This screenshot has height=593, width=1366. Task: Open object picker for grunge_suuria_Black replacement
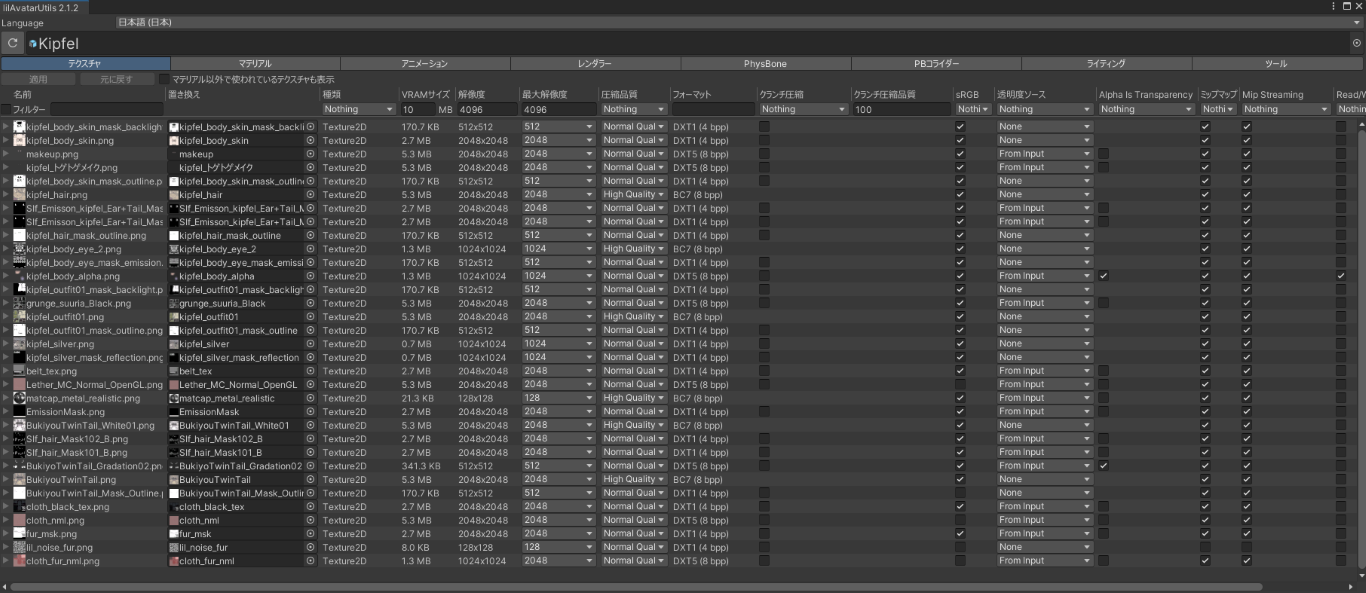click(310, 303)
